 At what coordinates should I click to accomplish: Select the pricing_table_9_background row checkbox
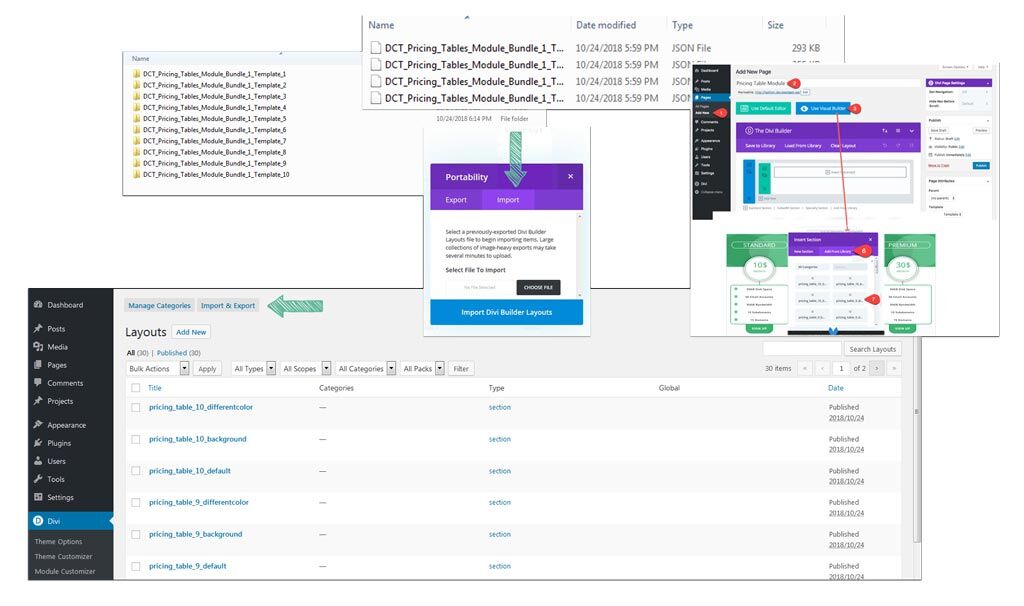(x=136, y=534)
